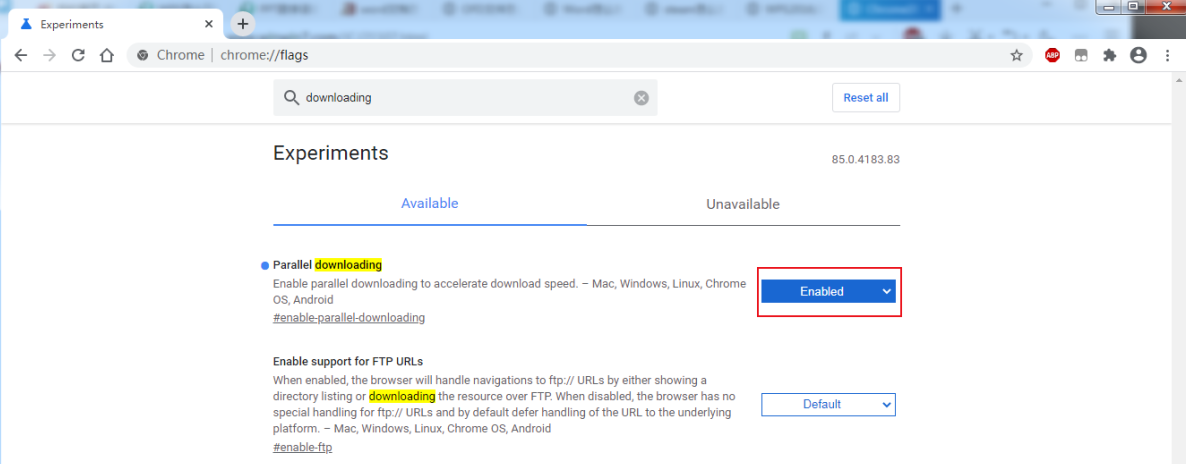Click the browser back arrow
The width and height of the screenshot is (1186, 464).
(x=21, y=56)
